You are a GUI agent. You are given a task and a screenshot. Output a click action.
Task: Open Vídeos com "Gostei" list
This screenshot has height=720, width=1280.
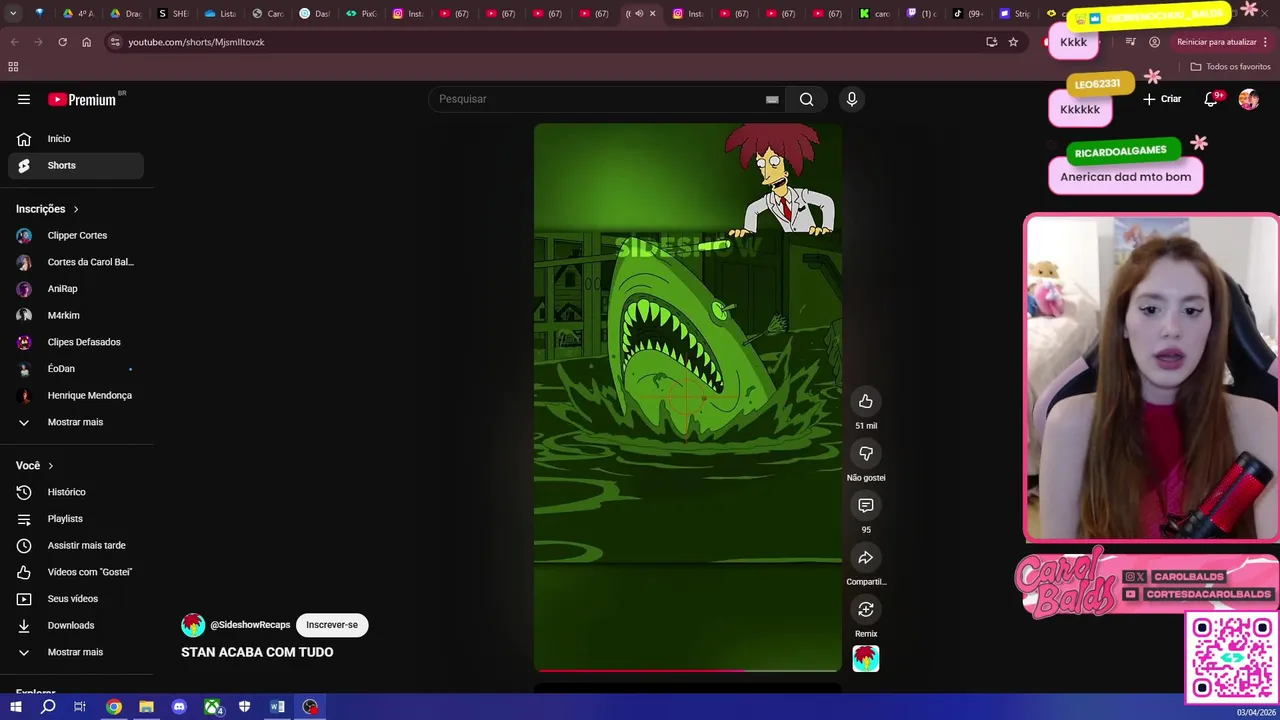[x=76, y=572]
